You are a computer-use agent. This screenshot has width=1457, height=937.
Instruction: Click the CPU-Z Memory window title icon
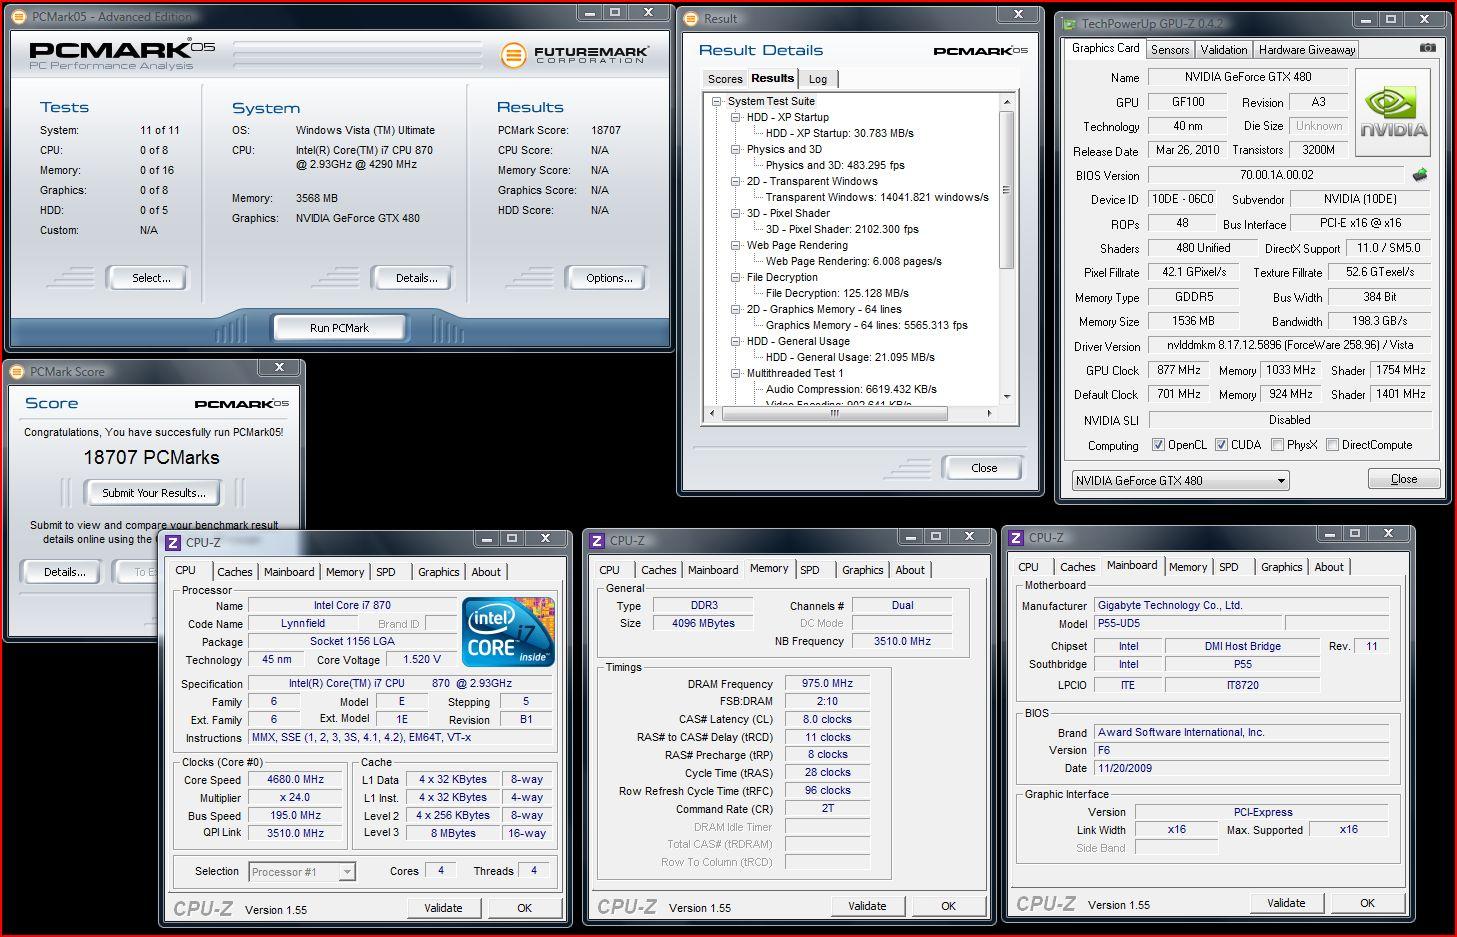tap(597, 541)
